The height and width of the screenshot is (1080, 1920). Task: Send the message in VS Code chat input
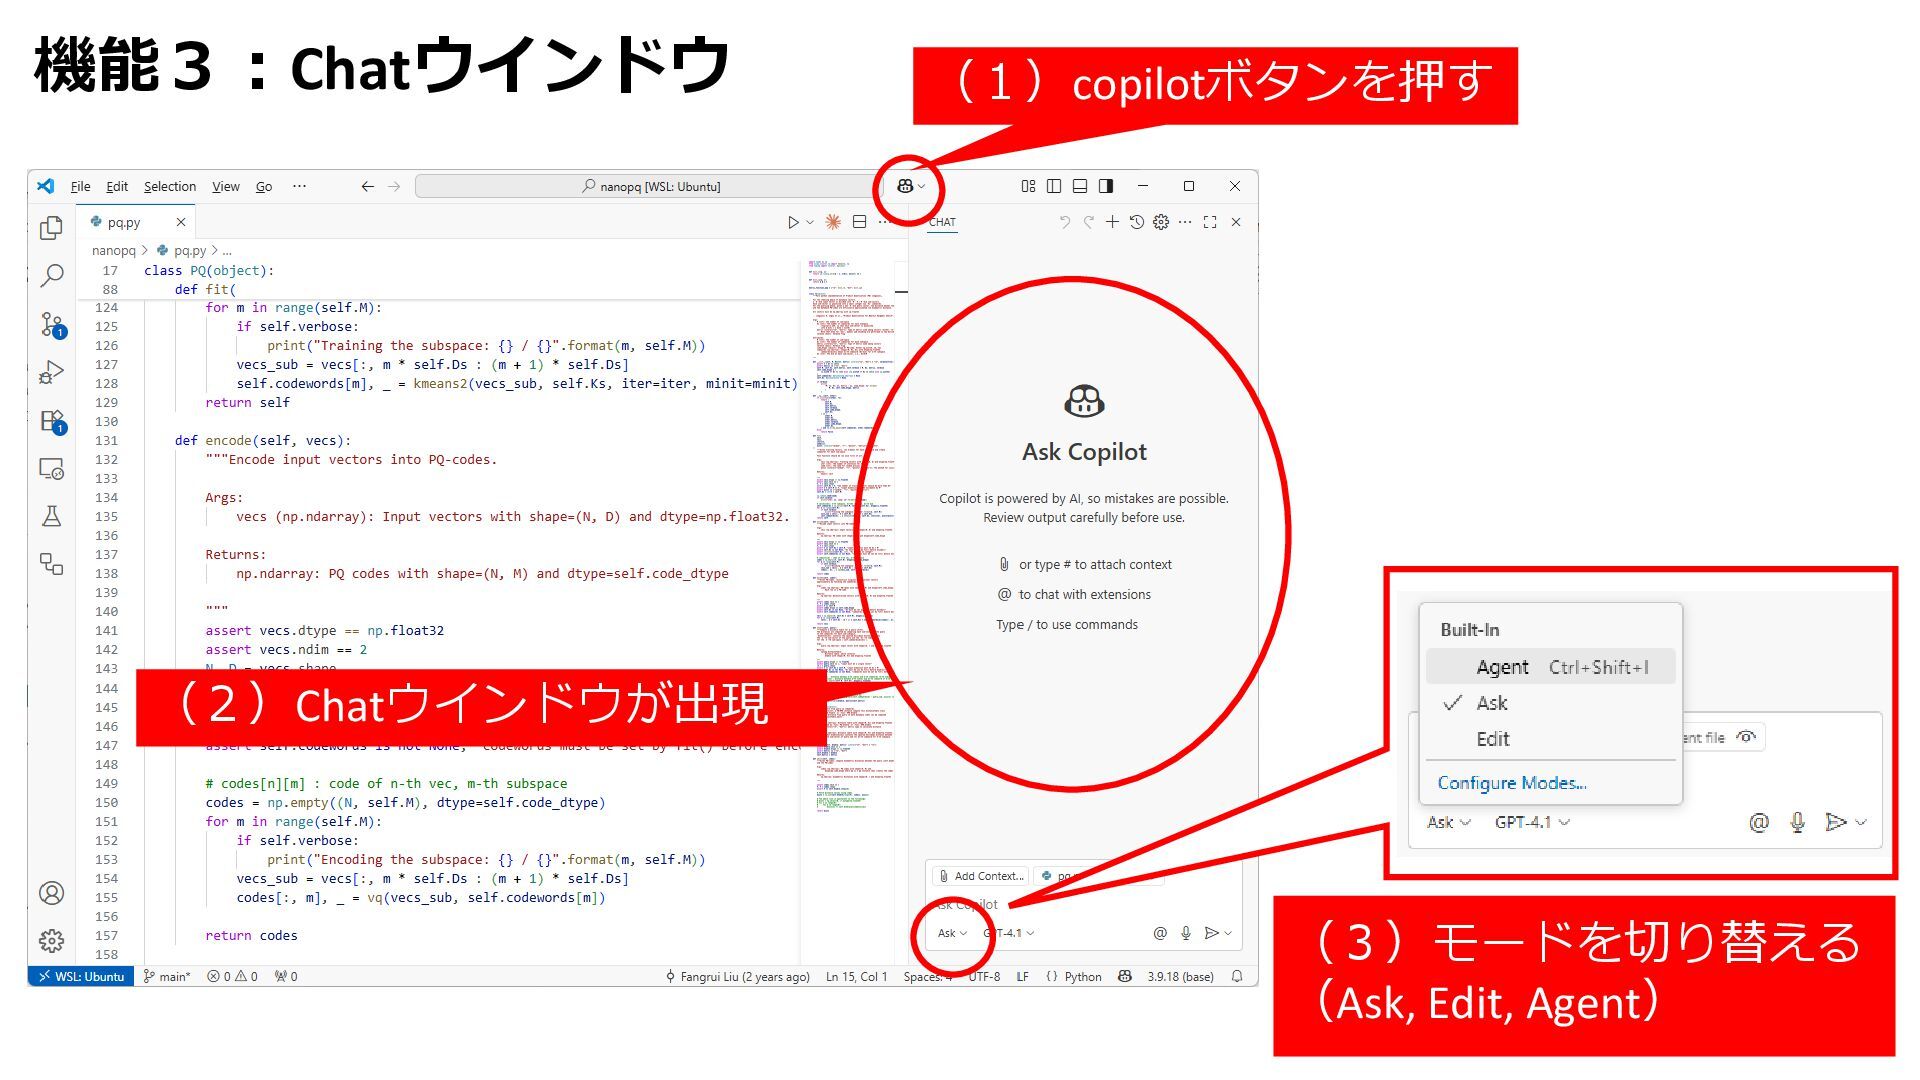pyautogui.click(x=1211, y=933)
